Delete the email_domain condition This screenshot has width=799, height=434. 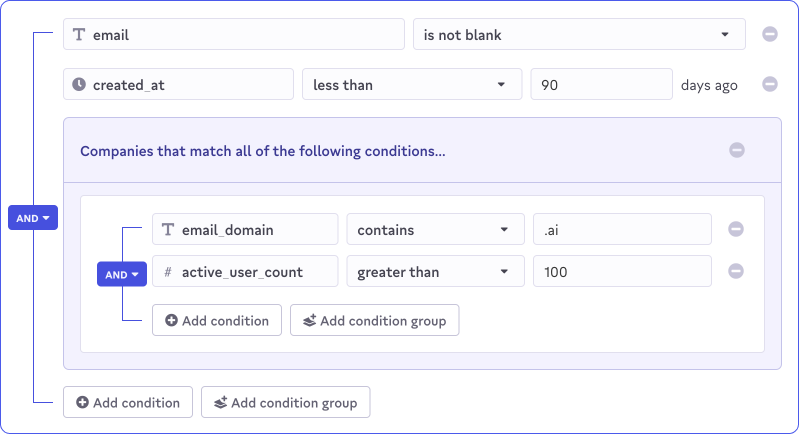tap(736, 229)
